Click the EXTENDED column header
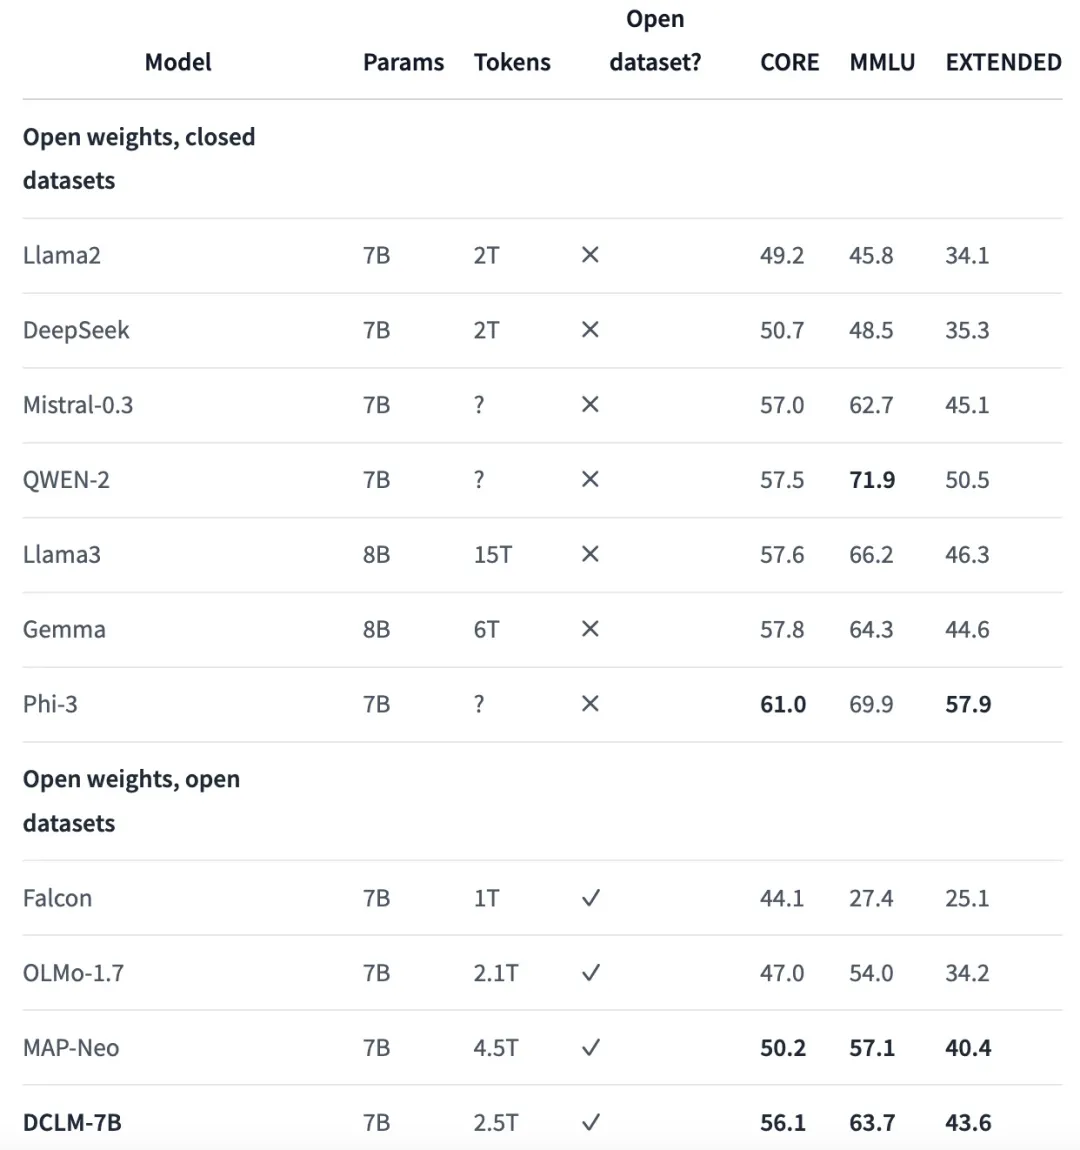 pyautogui.click(x=1003, y=62)
